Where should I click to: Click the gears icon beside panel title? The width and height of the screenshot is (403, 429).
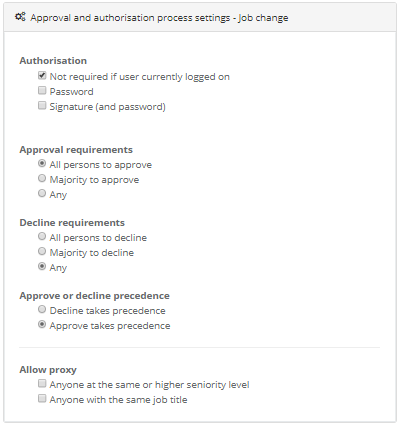click(x=20, y=17)
